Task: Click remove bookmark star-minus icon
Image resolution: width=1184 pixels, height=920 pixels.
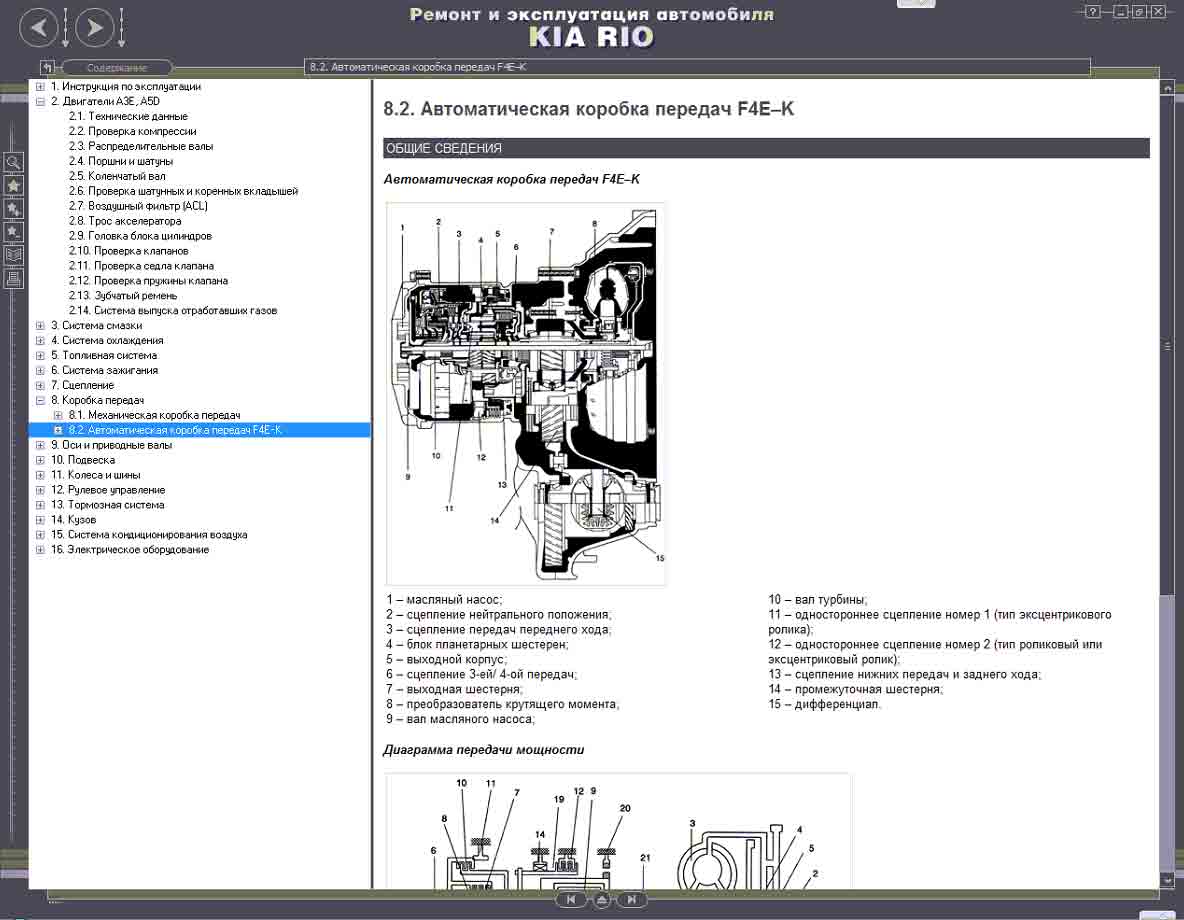Action: coord(14,233)
